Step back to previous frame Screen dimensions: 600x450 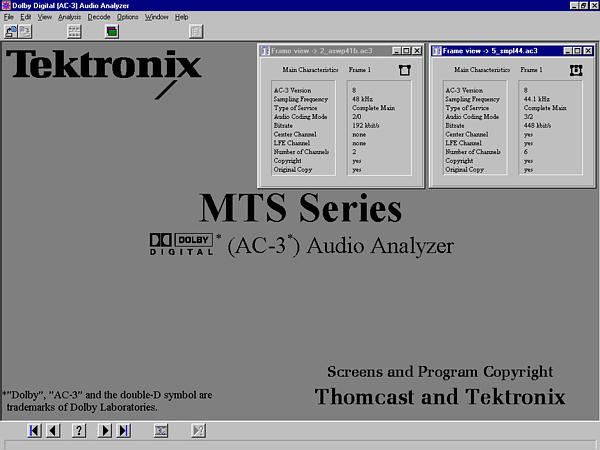tap(53, 431)
